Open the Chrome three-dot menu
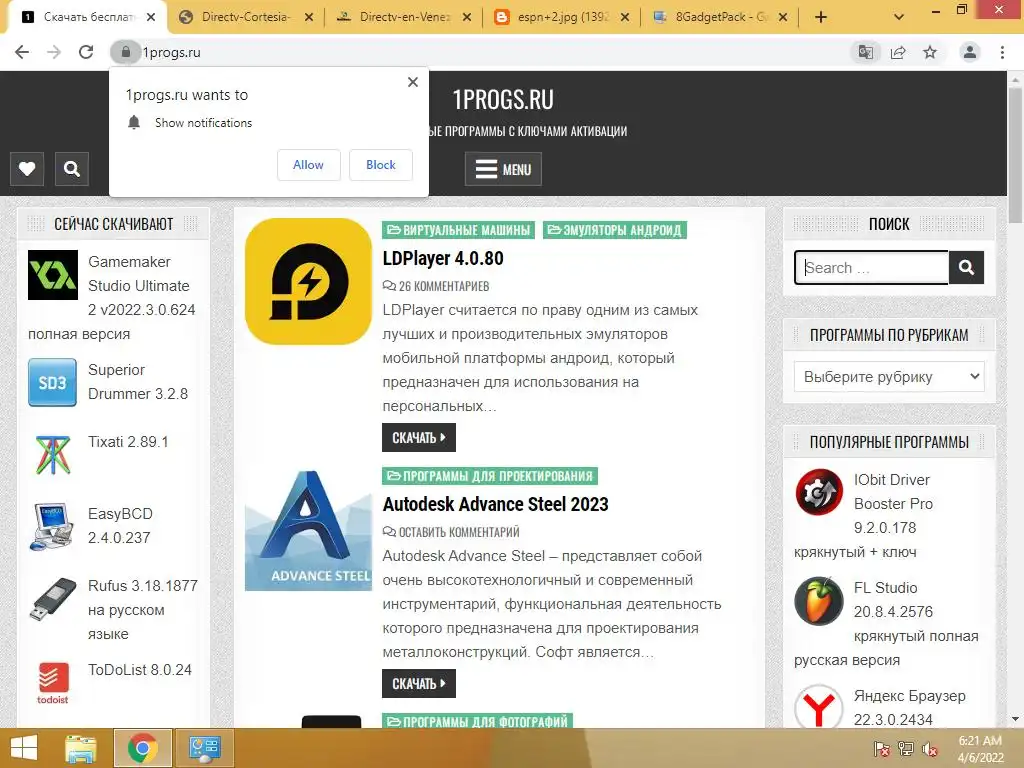This screenshot has height=768, width=1024. 1002,52
